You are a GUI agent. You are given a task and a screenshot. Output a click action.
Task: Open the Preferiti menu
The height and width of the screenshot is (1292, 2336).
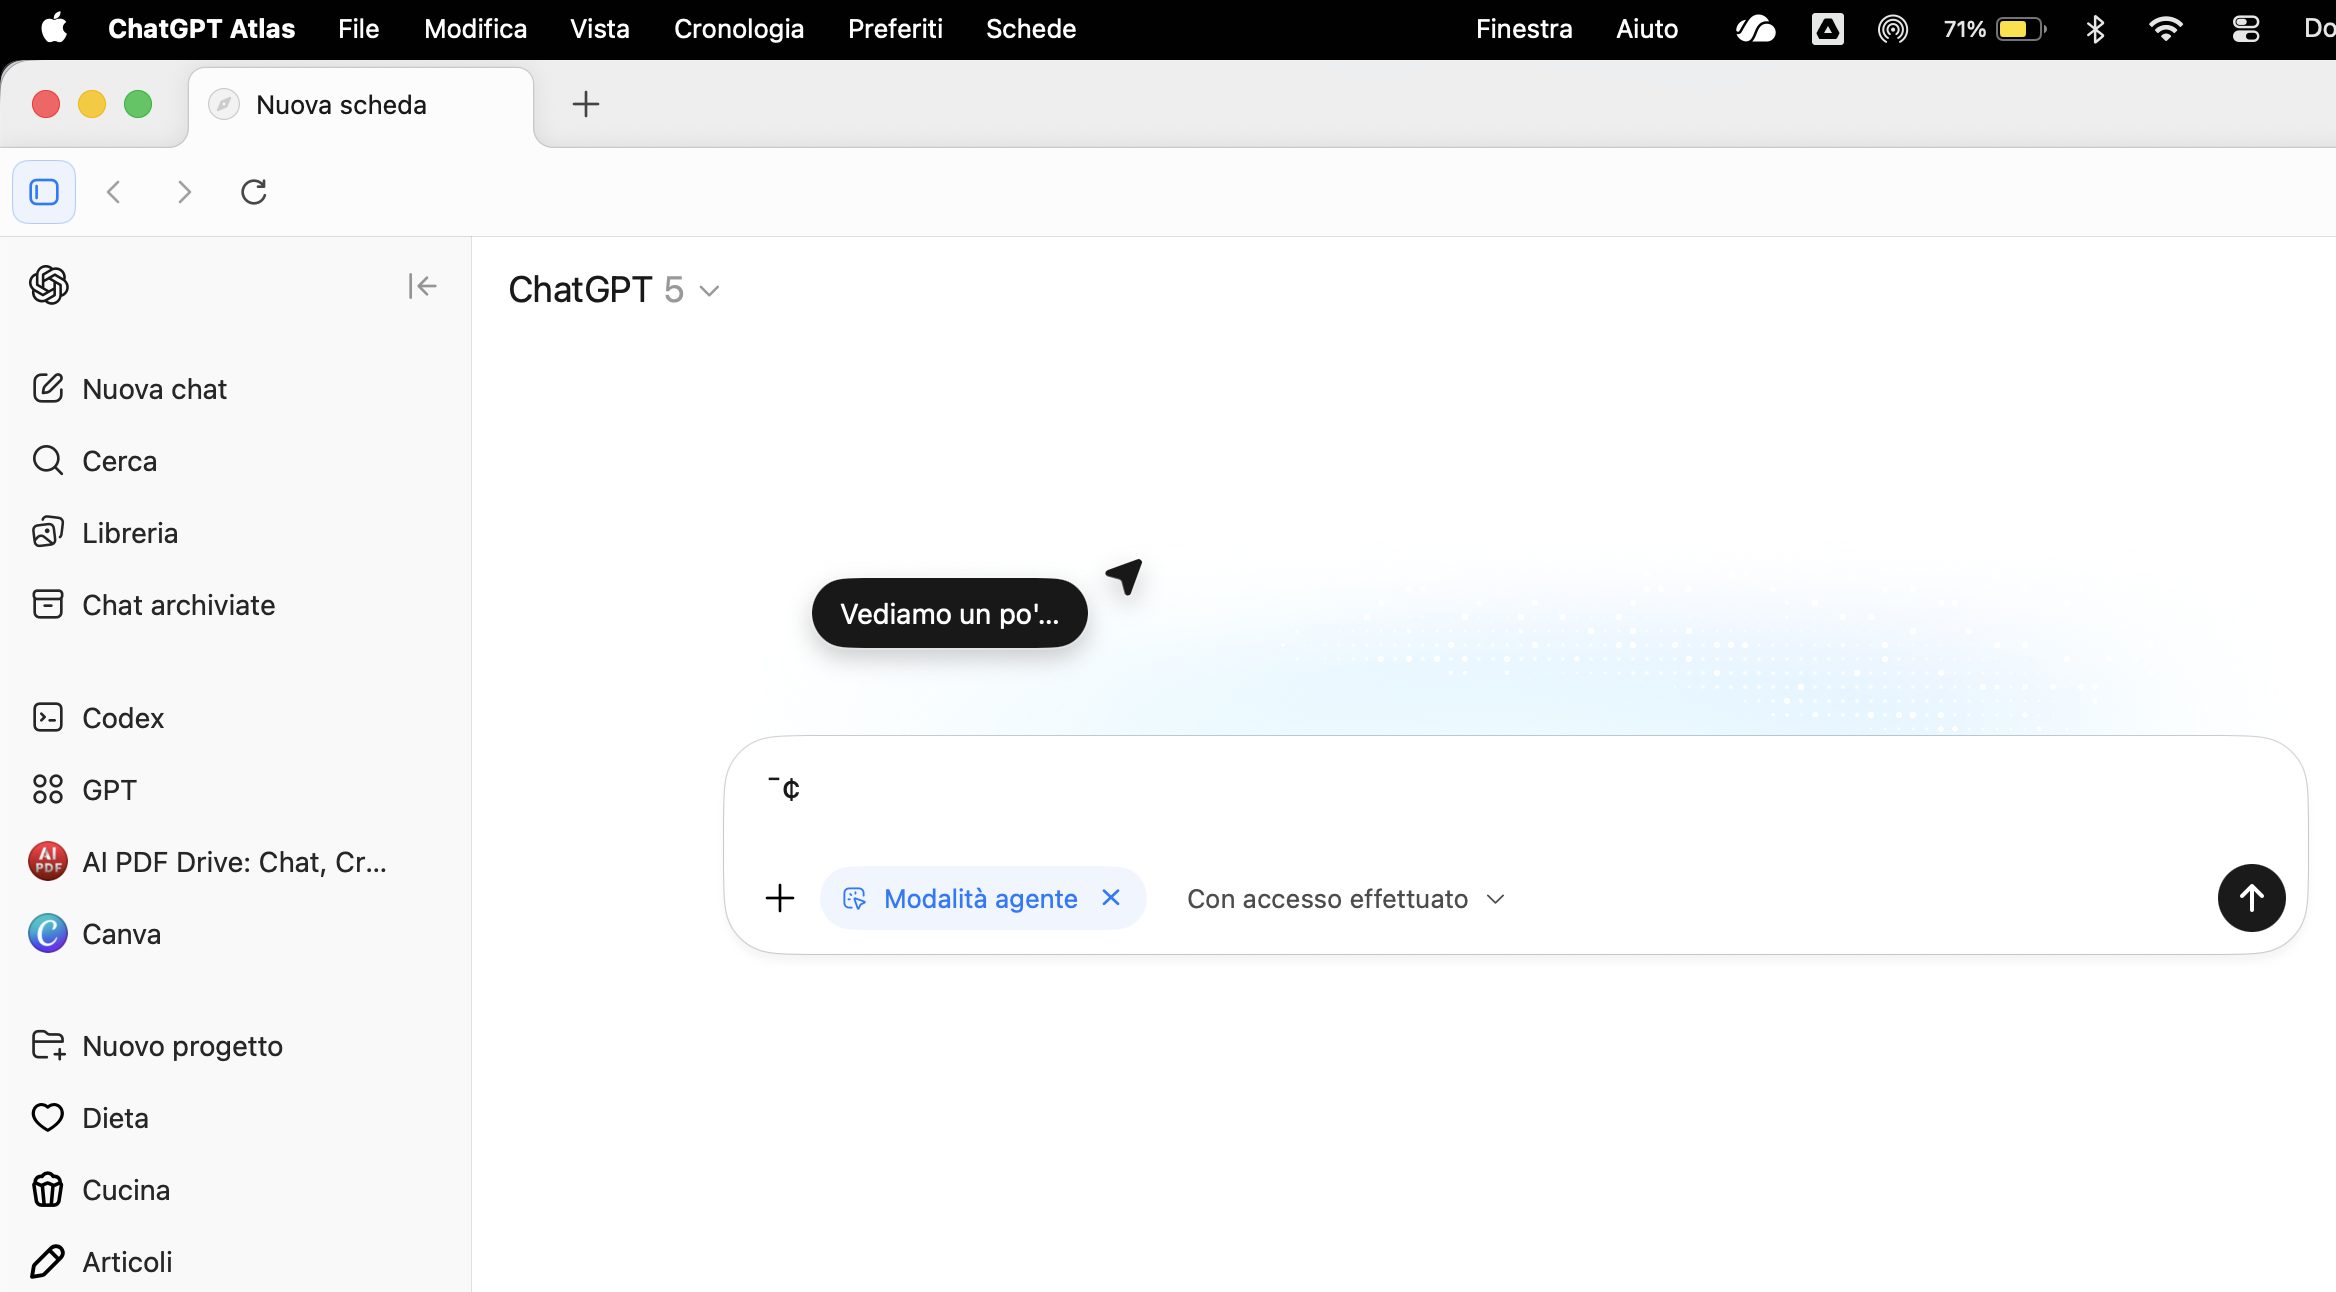(x=894, y=29)
